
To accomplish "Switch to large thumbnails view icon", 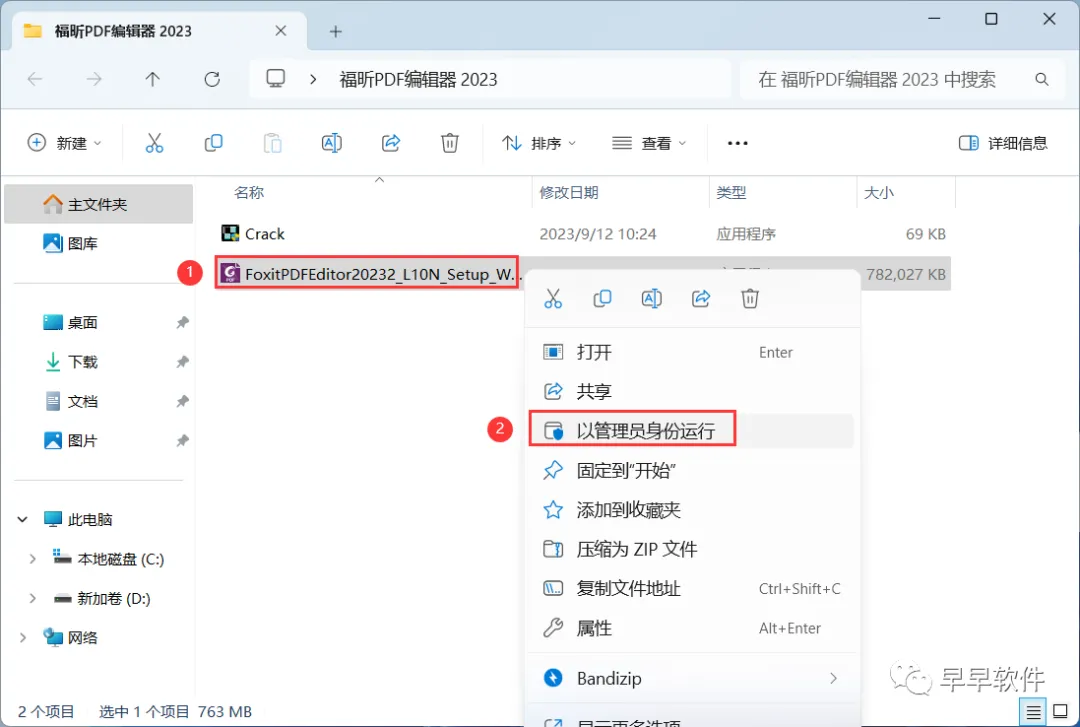I will [1061, 711].
